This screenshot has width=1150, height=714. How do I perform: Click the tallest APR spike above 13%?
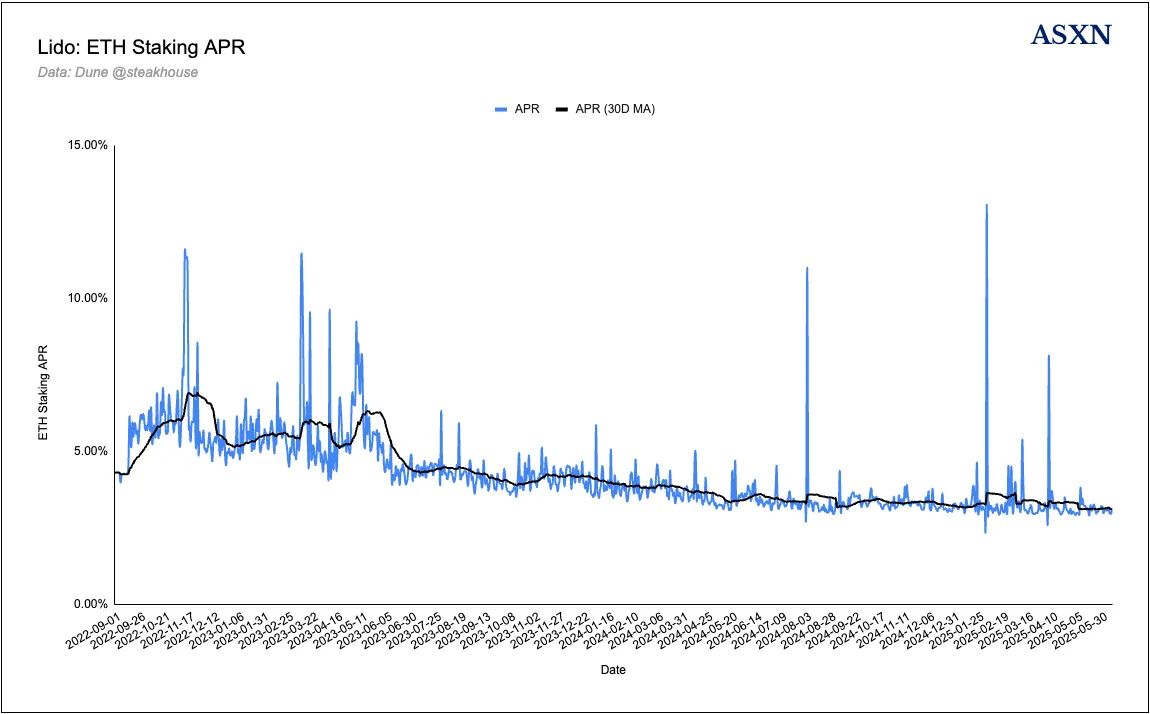(986, 205)
